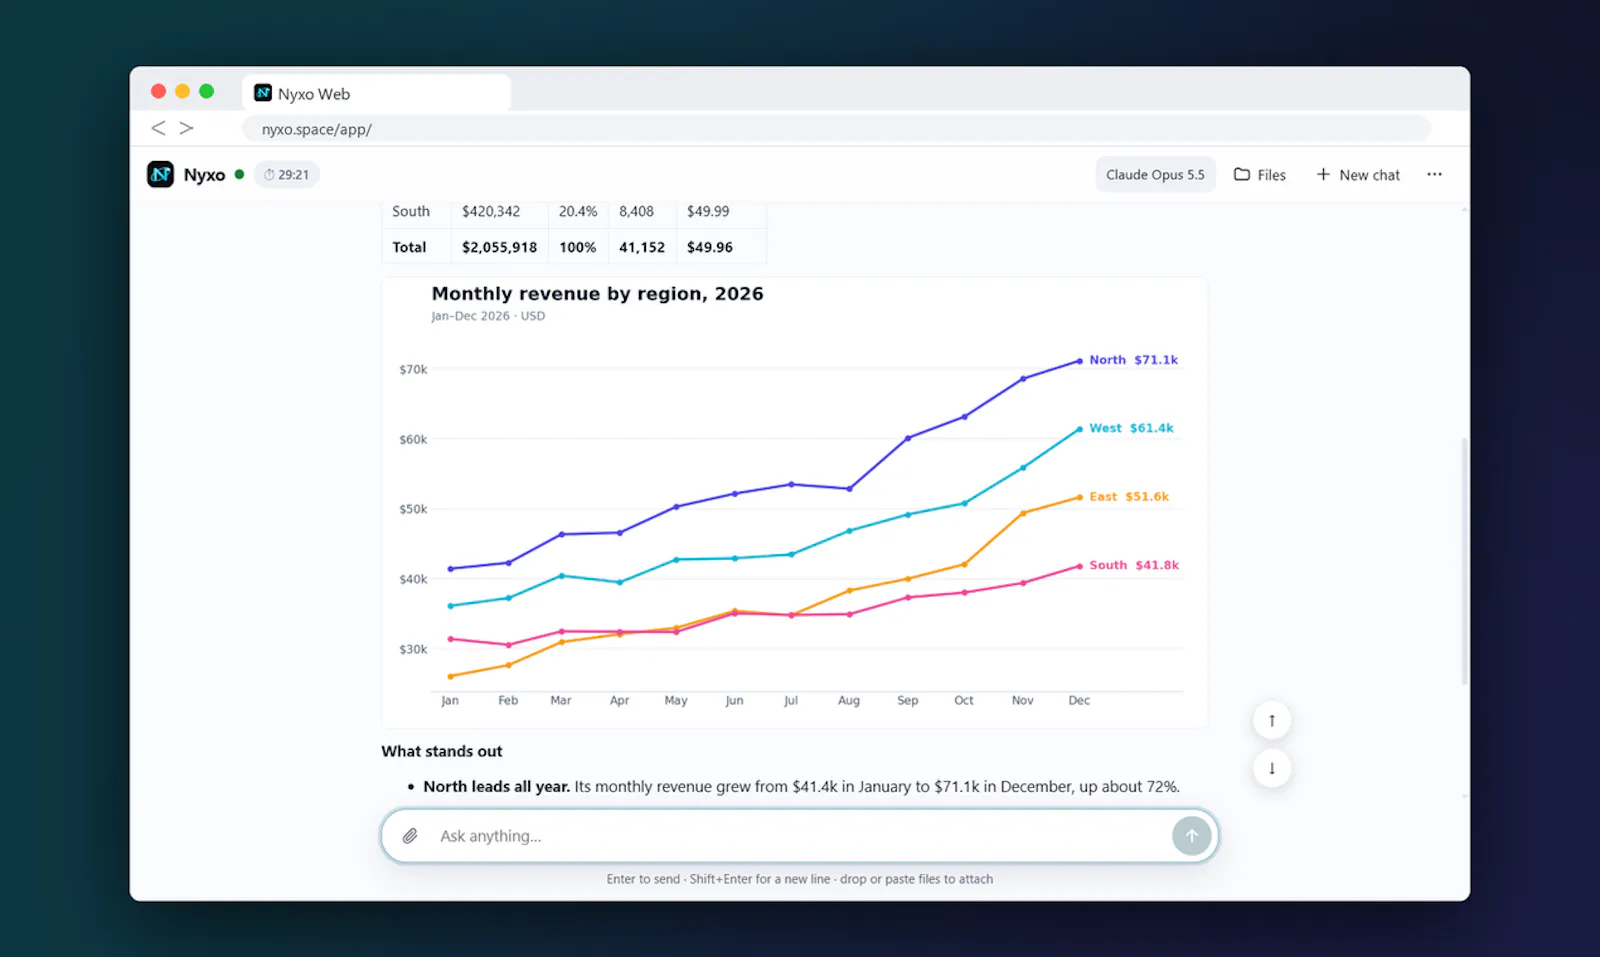The image size is (1600, 957).
Task: Click the send message arrow button
Action: click(x=1191, y=836)
